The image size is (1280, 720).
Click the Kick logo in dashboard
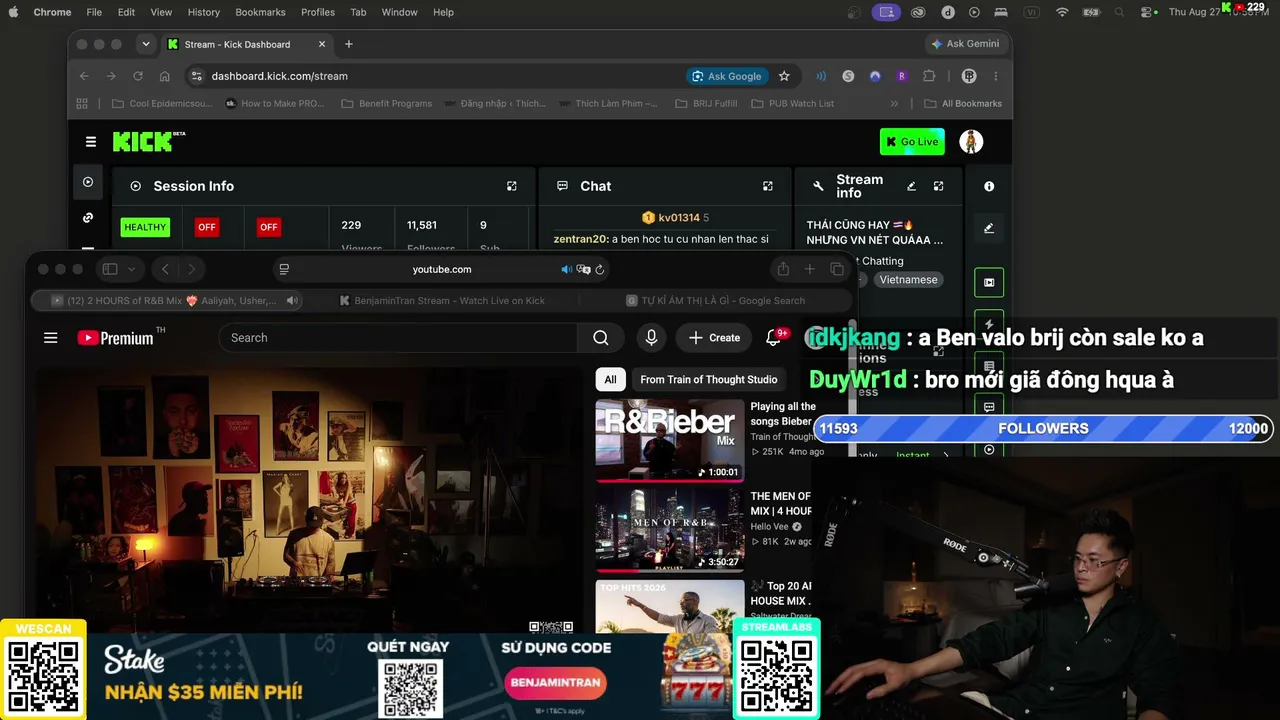[149, 141]
